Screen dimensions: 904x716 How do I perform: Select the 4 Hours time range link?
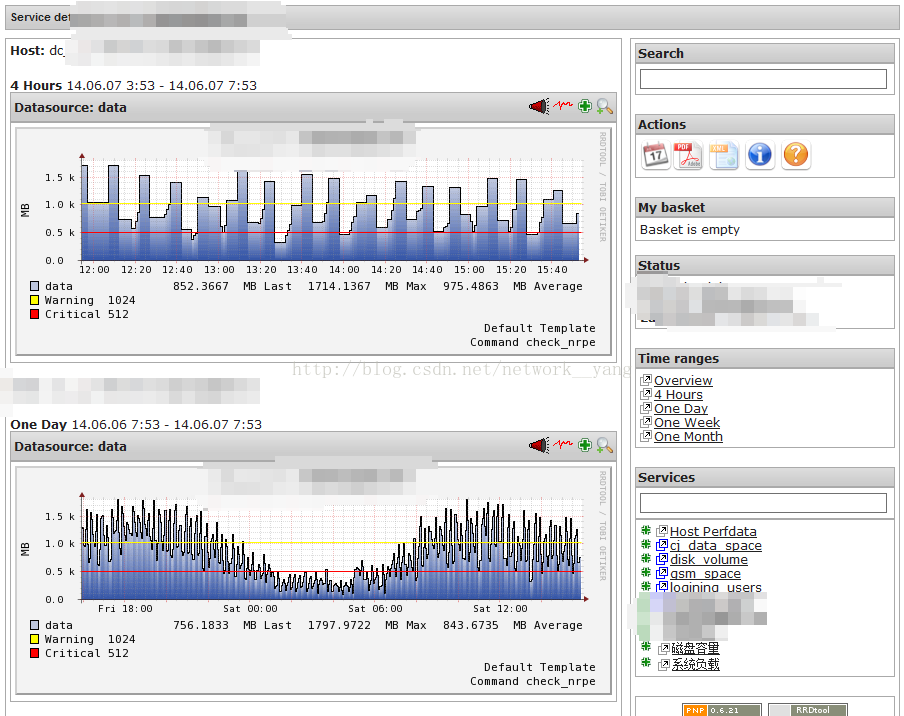tap(678, 394)
